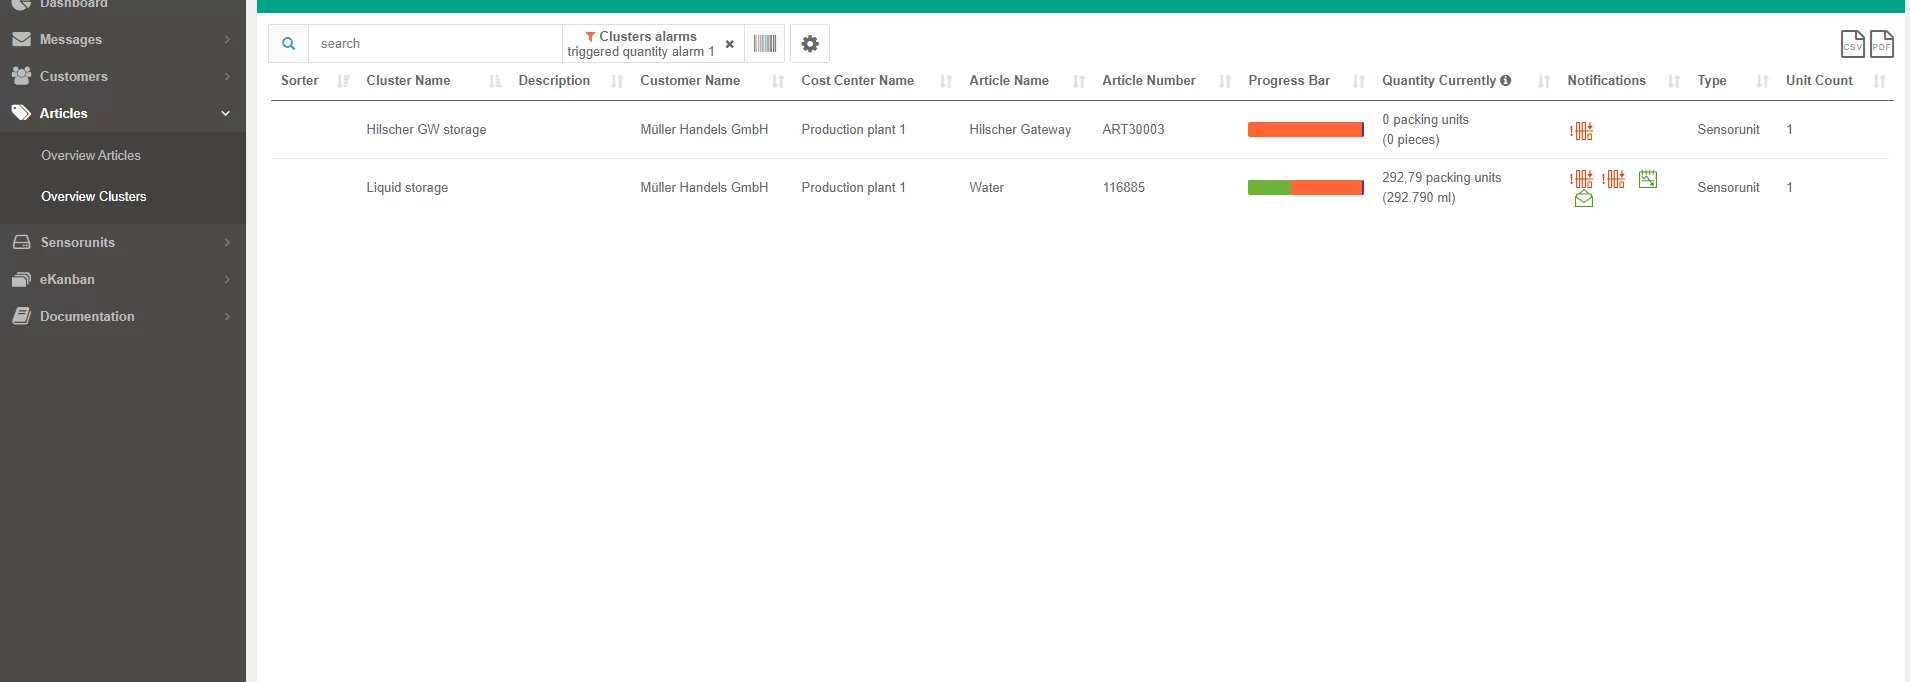The height and width of the screenshot is (682, 1910).
Task: Click article number ART30003
Action: (x=1133, y=129)
